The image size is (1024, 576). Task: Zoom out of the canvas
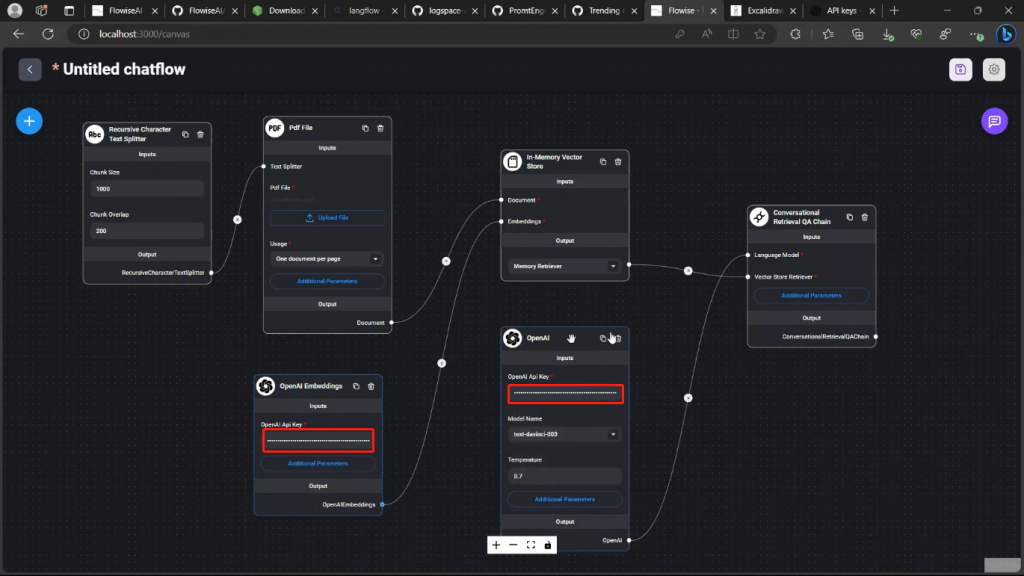[513, 545]
